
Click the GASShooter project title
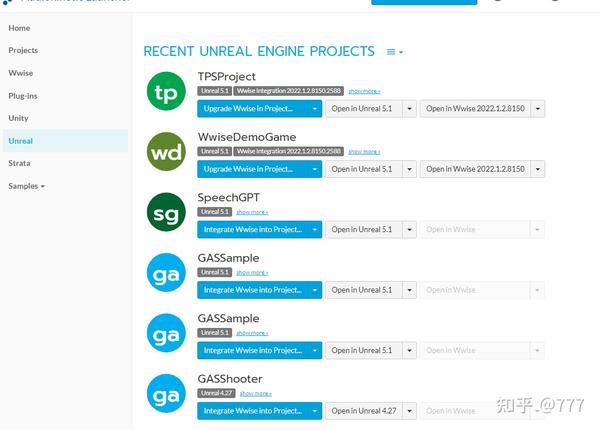pyautogui.click(x=230, y=379)
